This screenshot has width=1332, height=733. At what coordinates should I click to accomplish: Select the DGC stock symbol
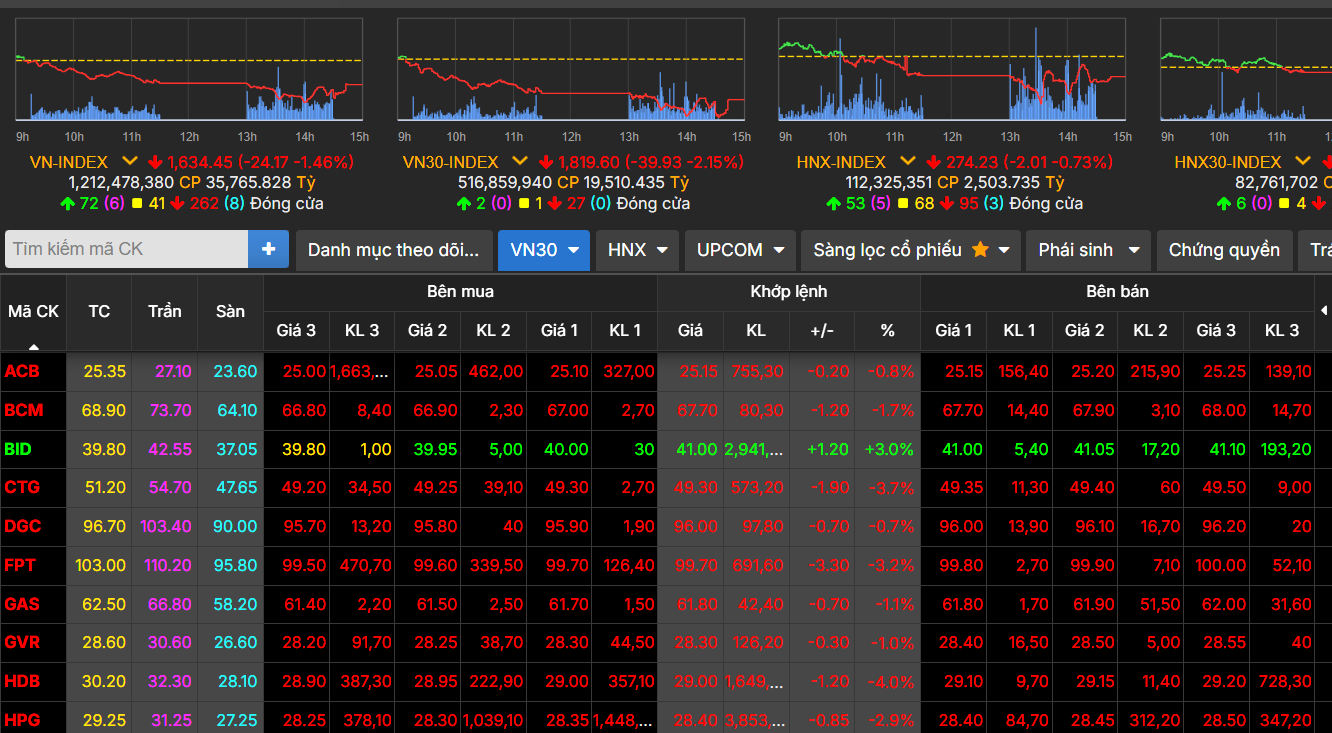point(22,526)
